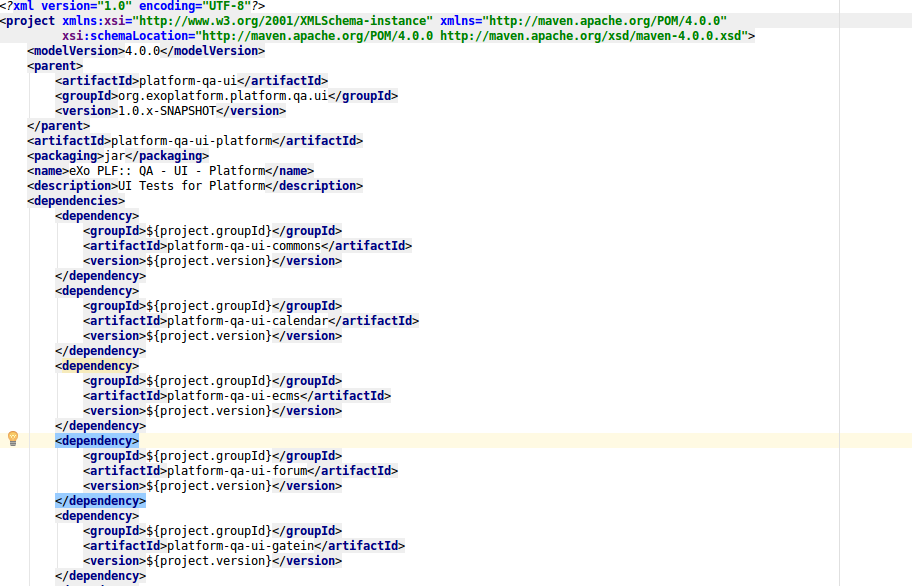Screen dimensions: 912x586
Task: Click the description UI Tests for Platform
Action: [x=195, y=186]
